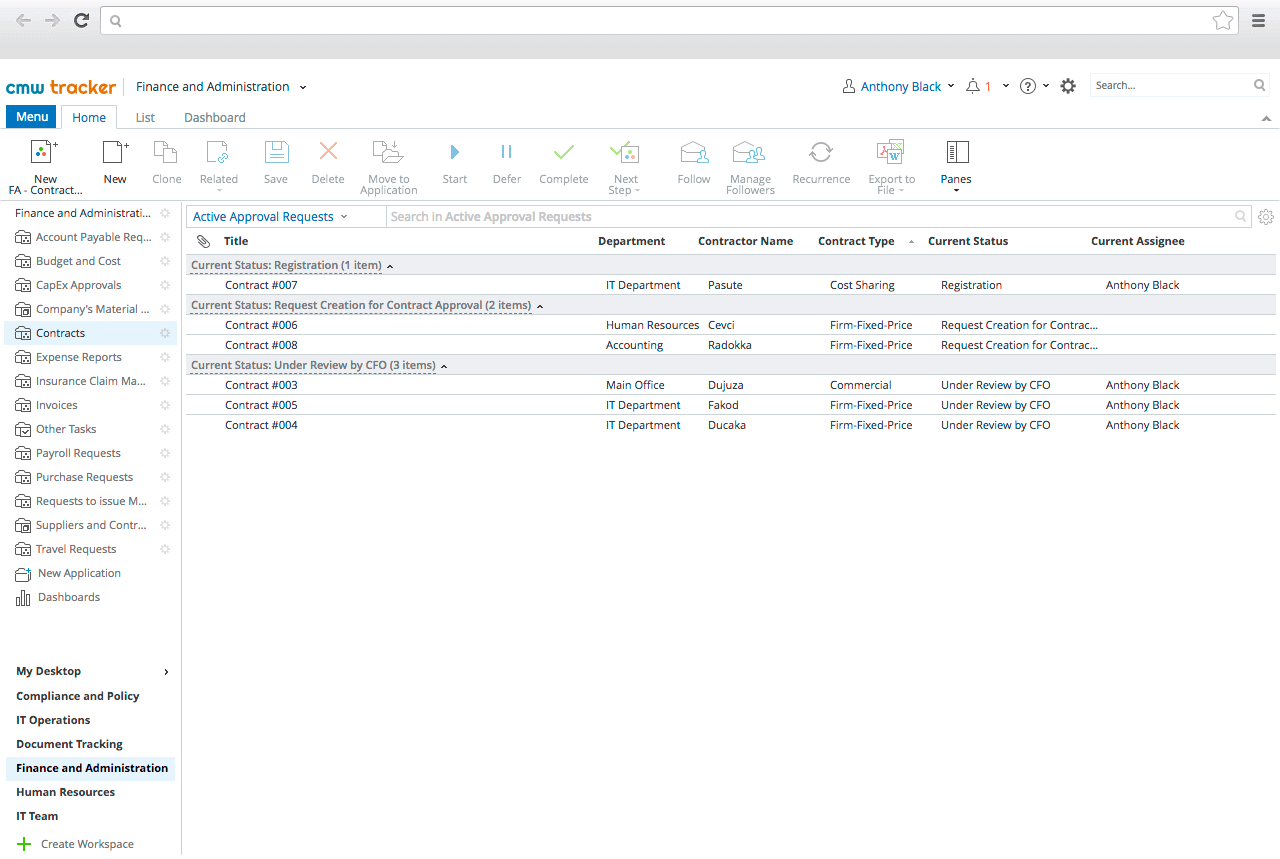This screenshot has width=1280, height=859.
Task: Open the Payroll Requests application
Action: pos(78,453)
